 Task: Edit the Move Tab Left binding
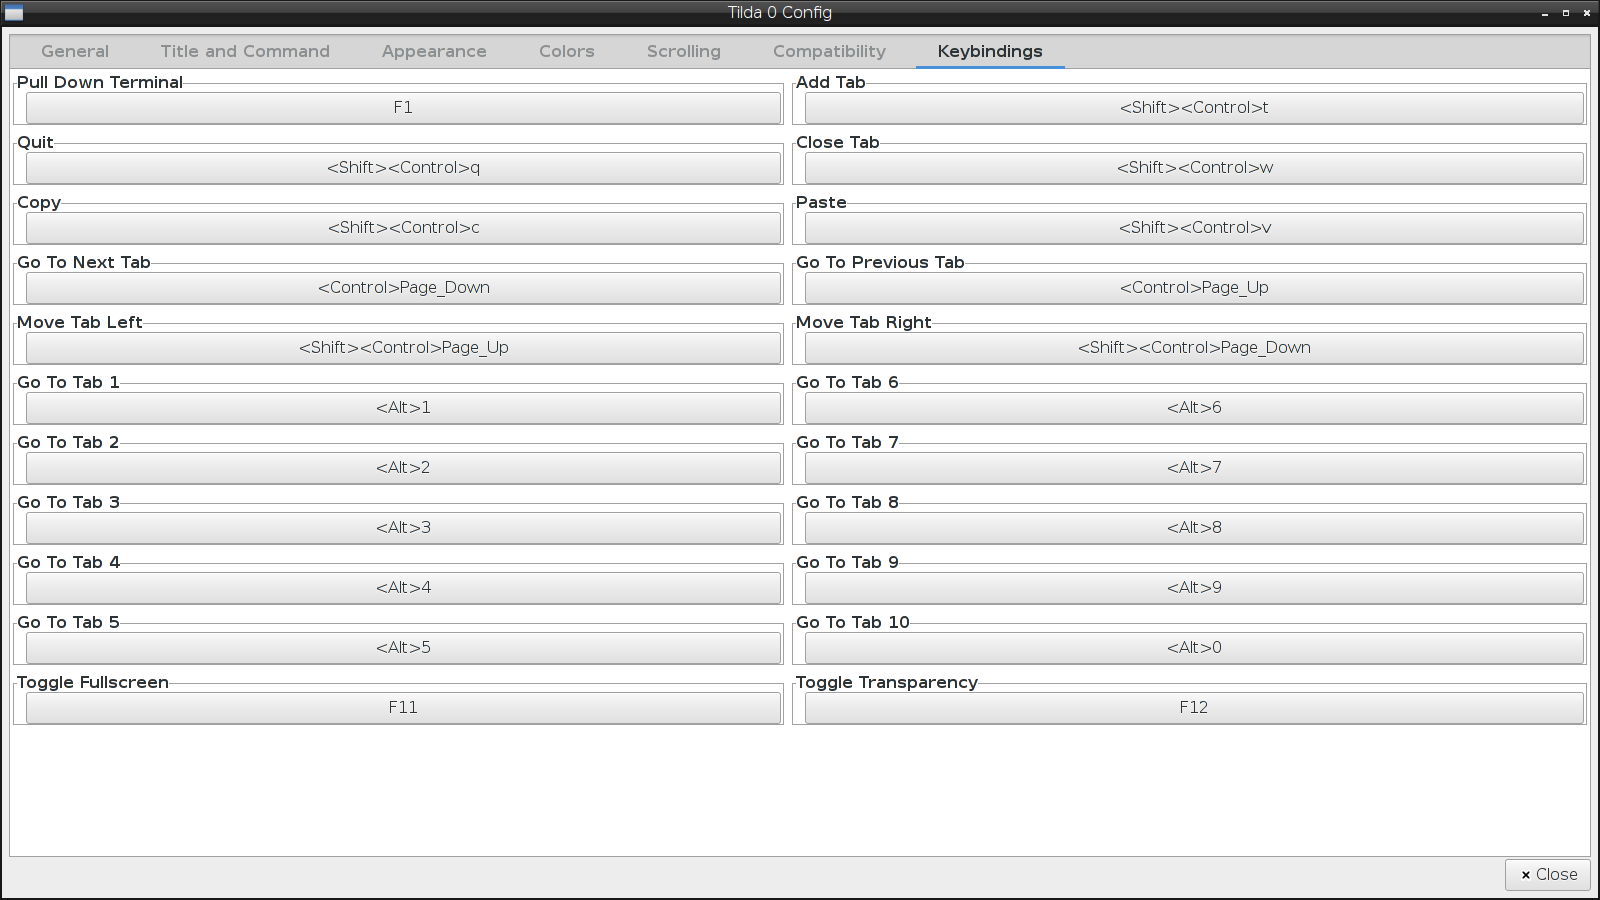coord(403,348)
